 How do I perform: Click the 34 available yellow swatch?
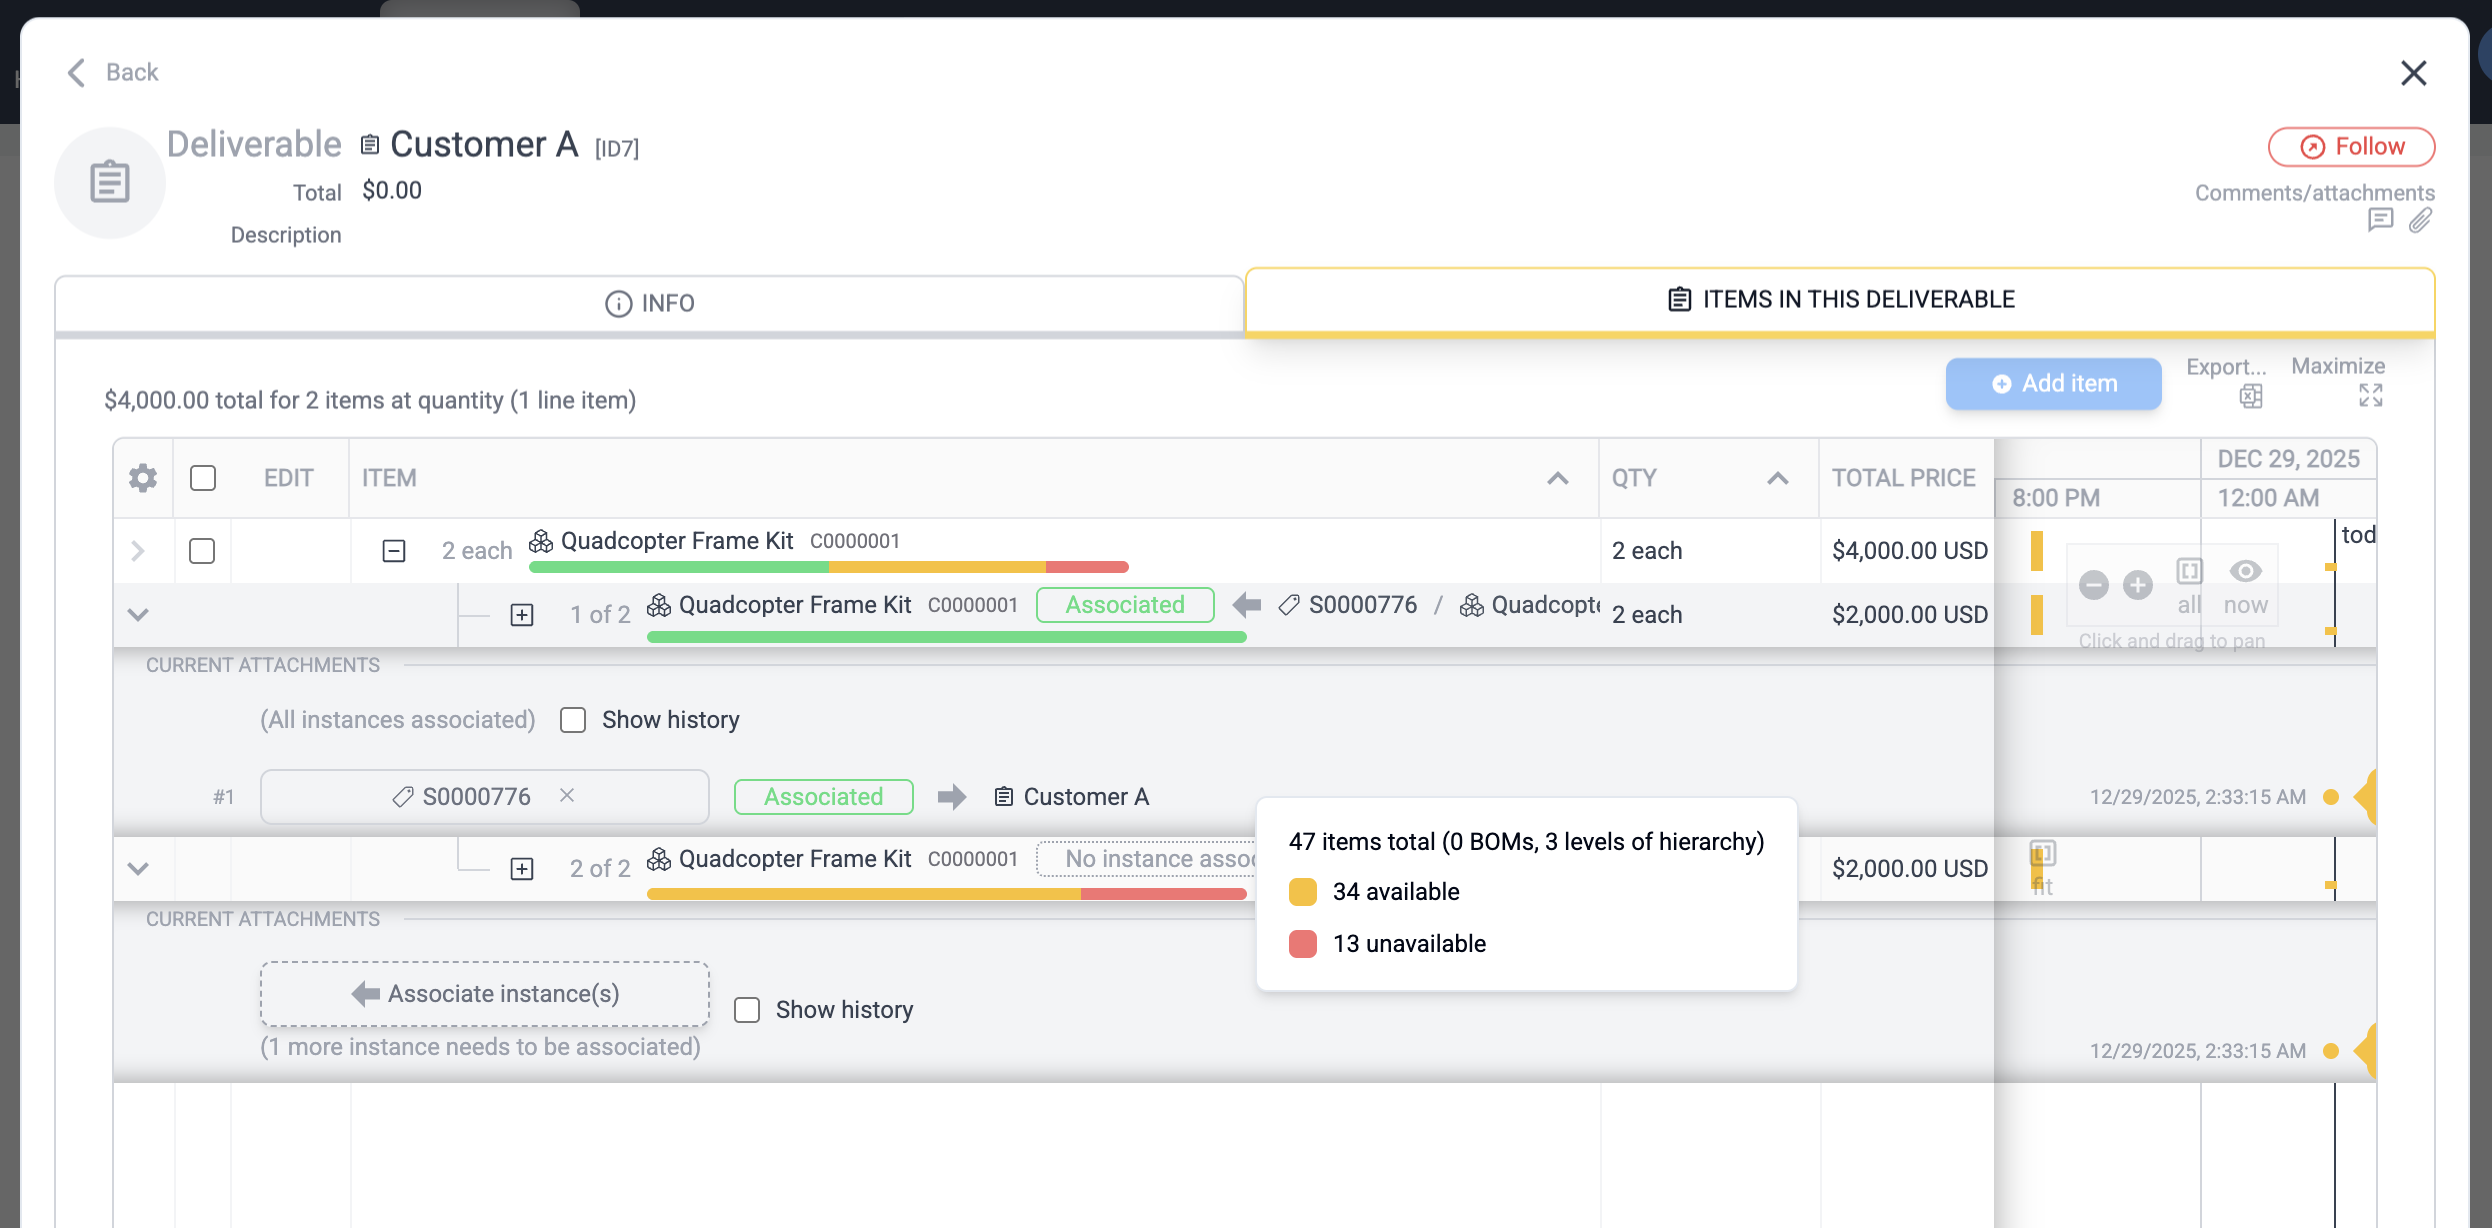tap(1303, 892)
